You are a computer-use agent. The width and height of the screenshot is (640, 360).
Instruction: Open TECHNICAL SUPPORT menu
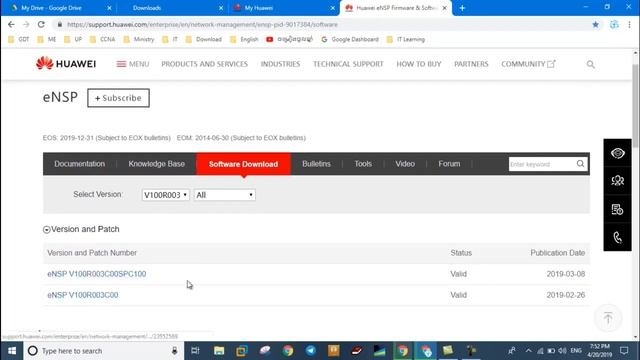point(348,64)
